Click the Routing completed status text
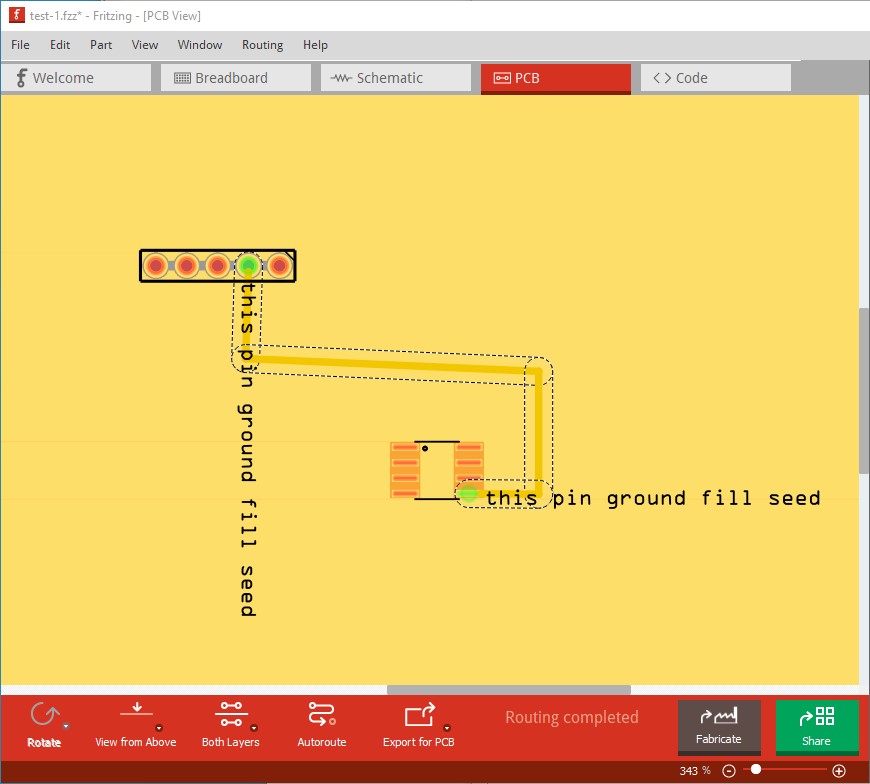Image resolution: width=870 pixels, height=784 pixels. click(x=571, y=717)
